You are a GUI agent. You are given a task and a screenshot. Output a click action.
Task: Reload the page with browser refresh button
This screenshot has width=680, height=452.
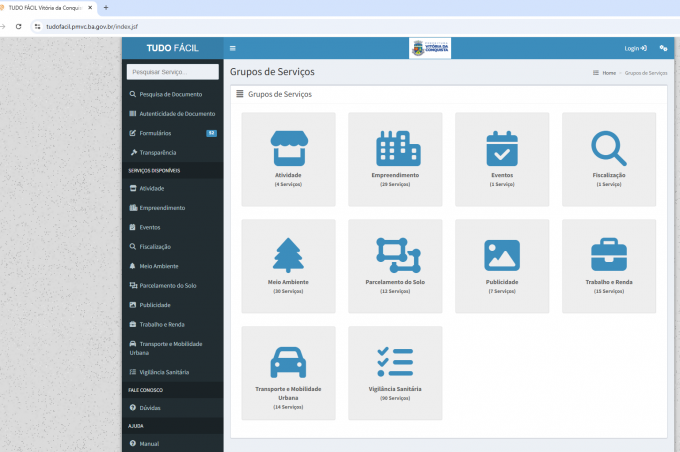coord(18,26)
